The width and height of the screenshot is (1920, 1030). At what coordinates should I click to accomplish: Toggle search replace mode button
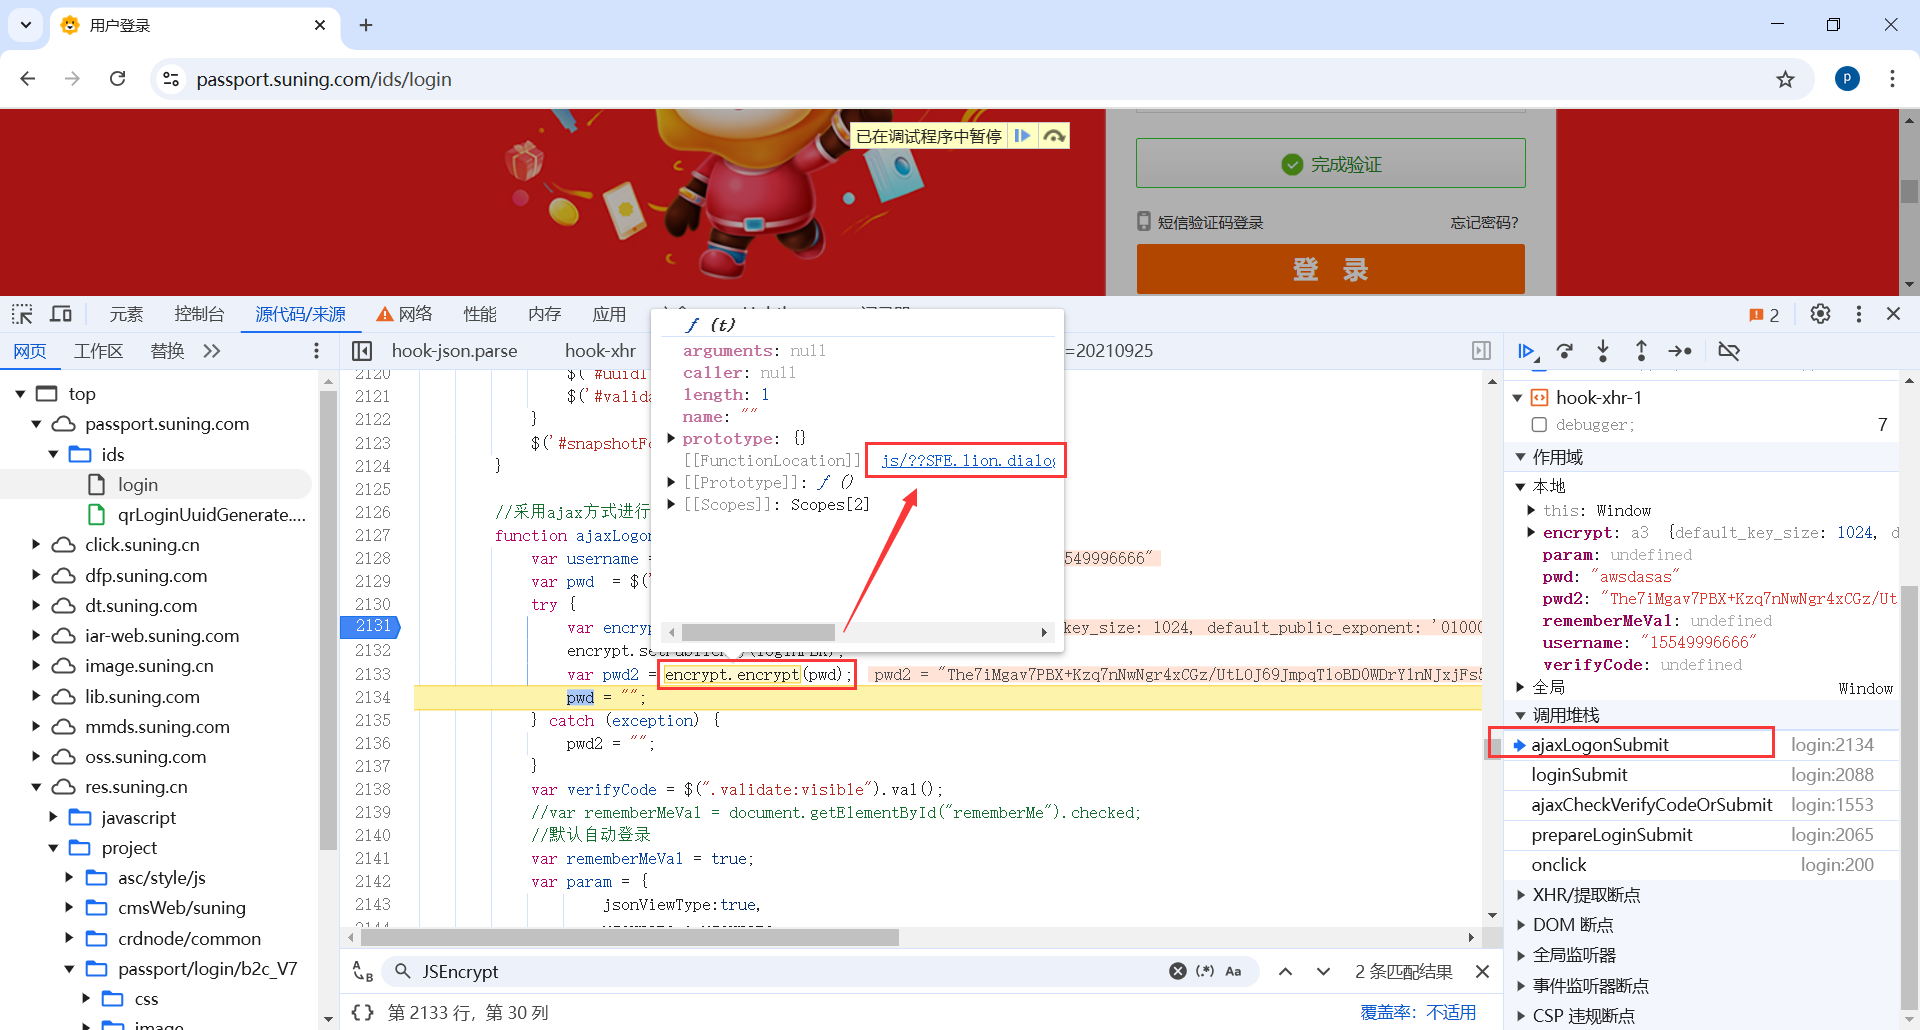pyautogui.click(x=362, y=971)
